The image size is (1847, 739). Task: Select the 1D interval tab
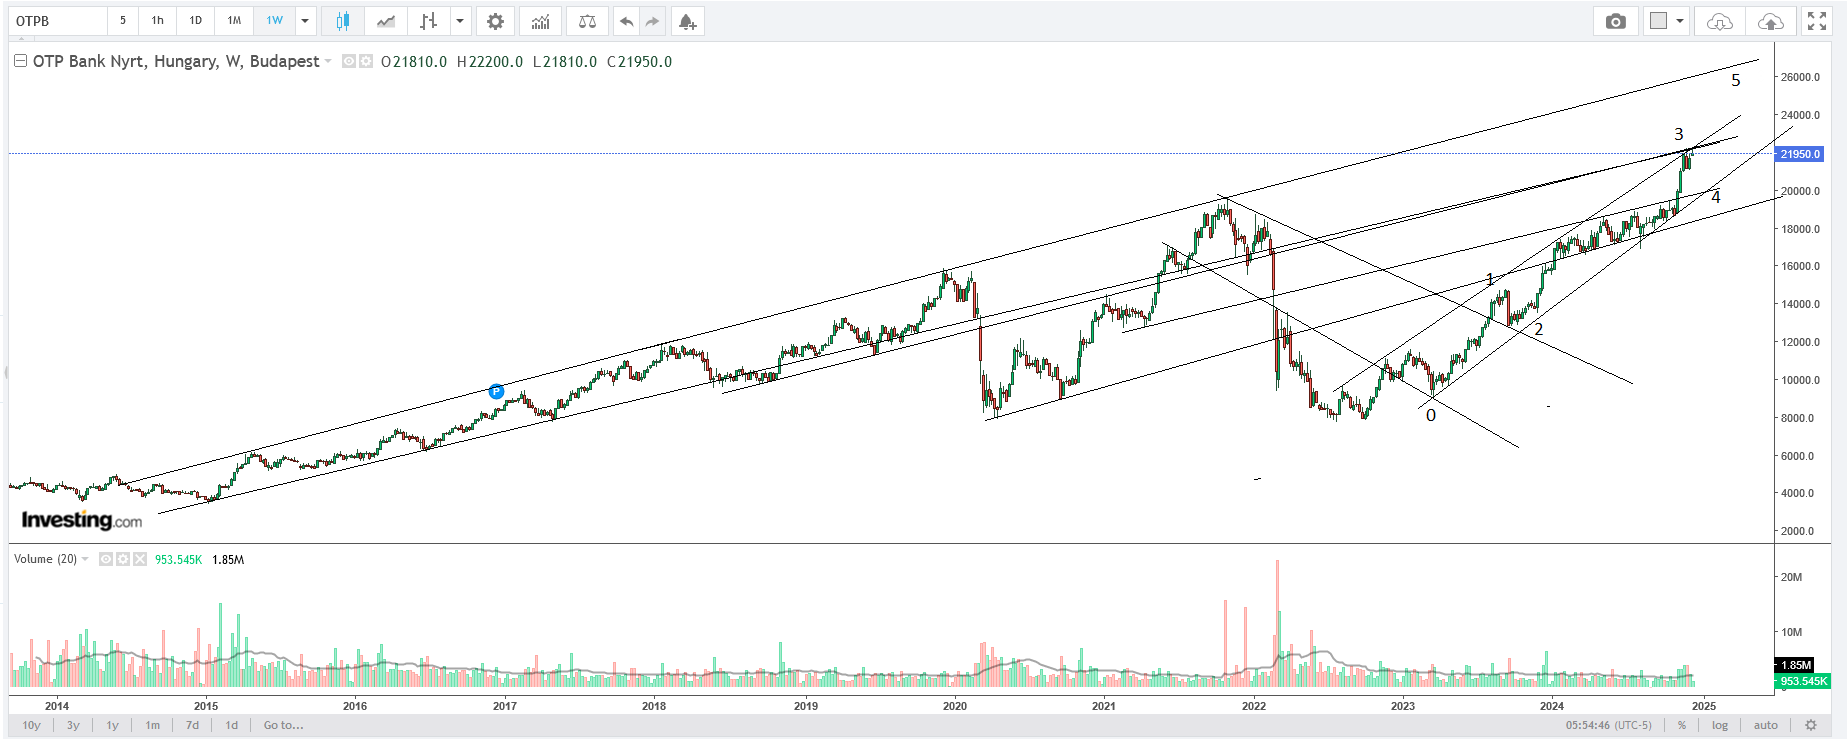coord(196,21)
